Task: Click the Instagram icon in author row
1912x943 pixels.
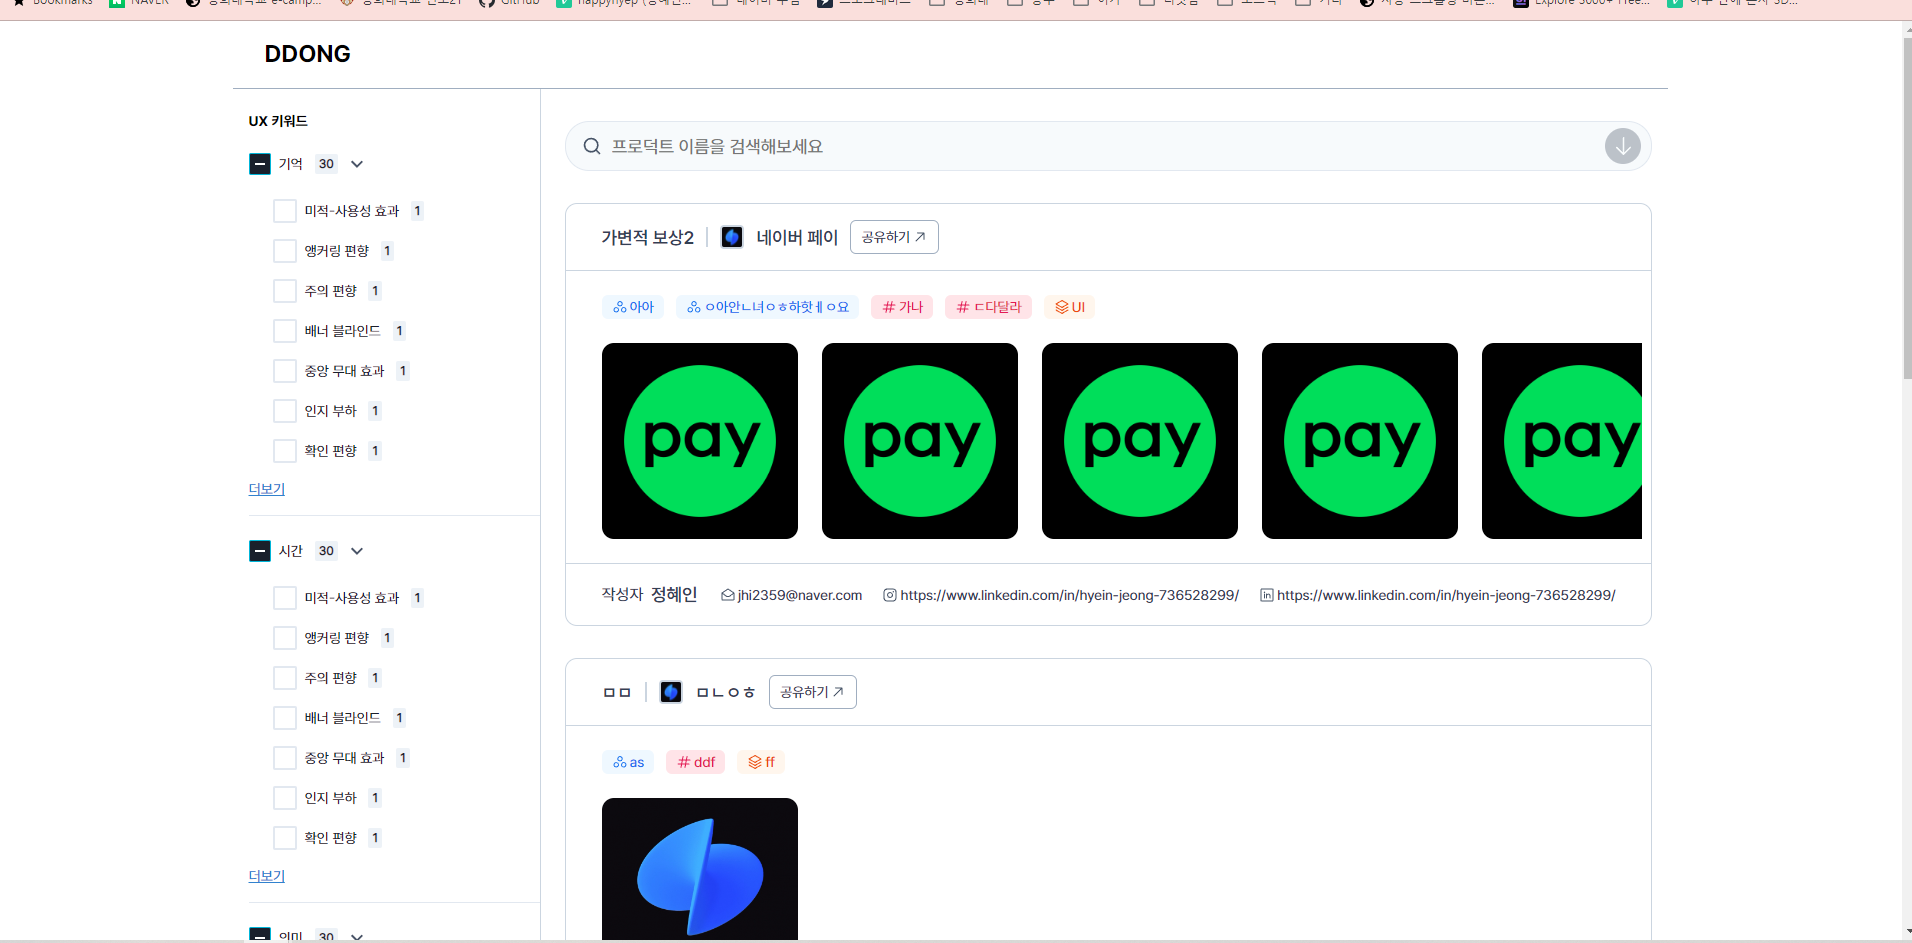Action: coord(890,595)
